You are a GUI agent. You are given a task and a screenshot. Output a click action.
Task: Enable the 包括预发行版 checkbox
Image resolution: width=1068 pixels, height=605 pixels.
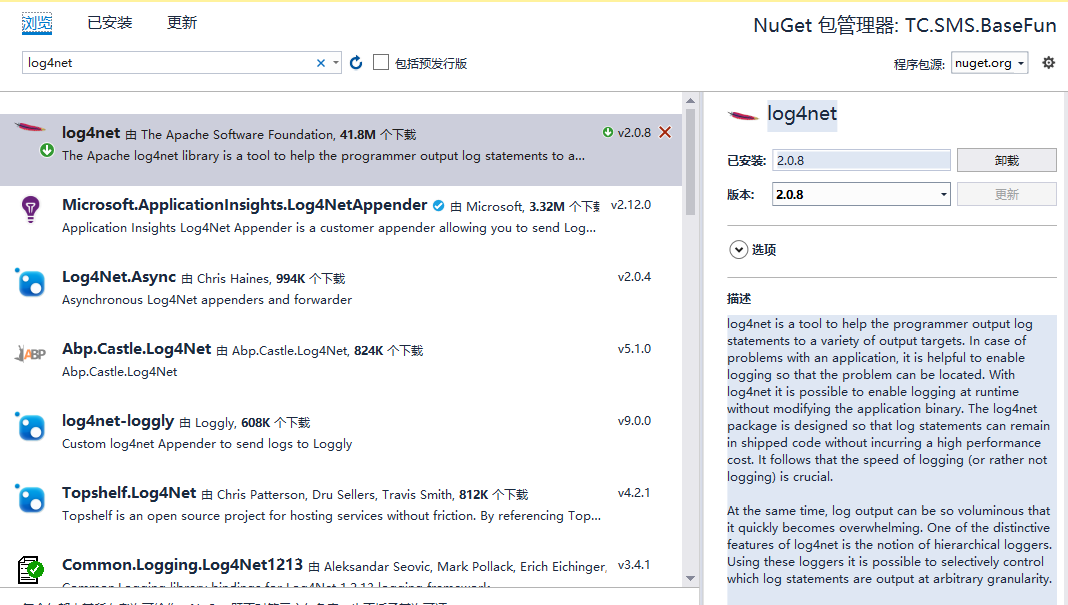tap(381, 63)
